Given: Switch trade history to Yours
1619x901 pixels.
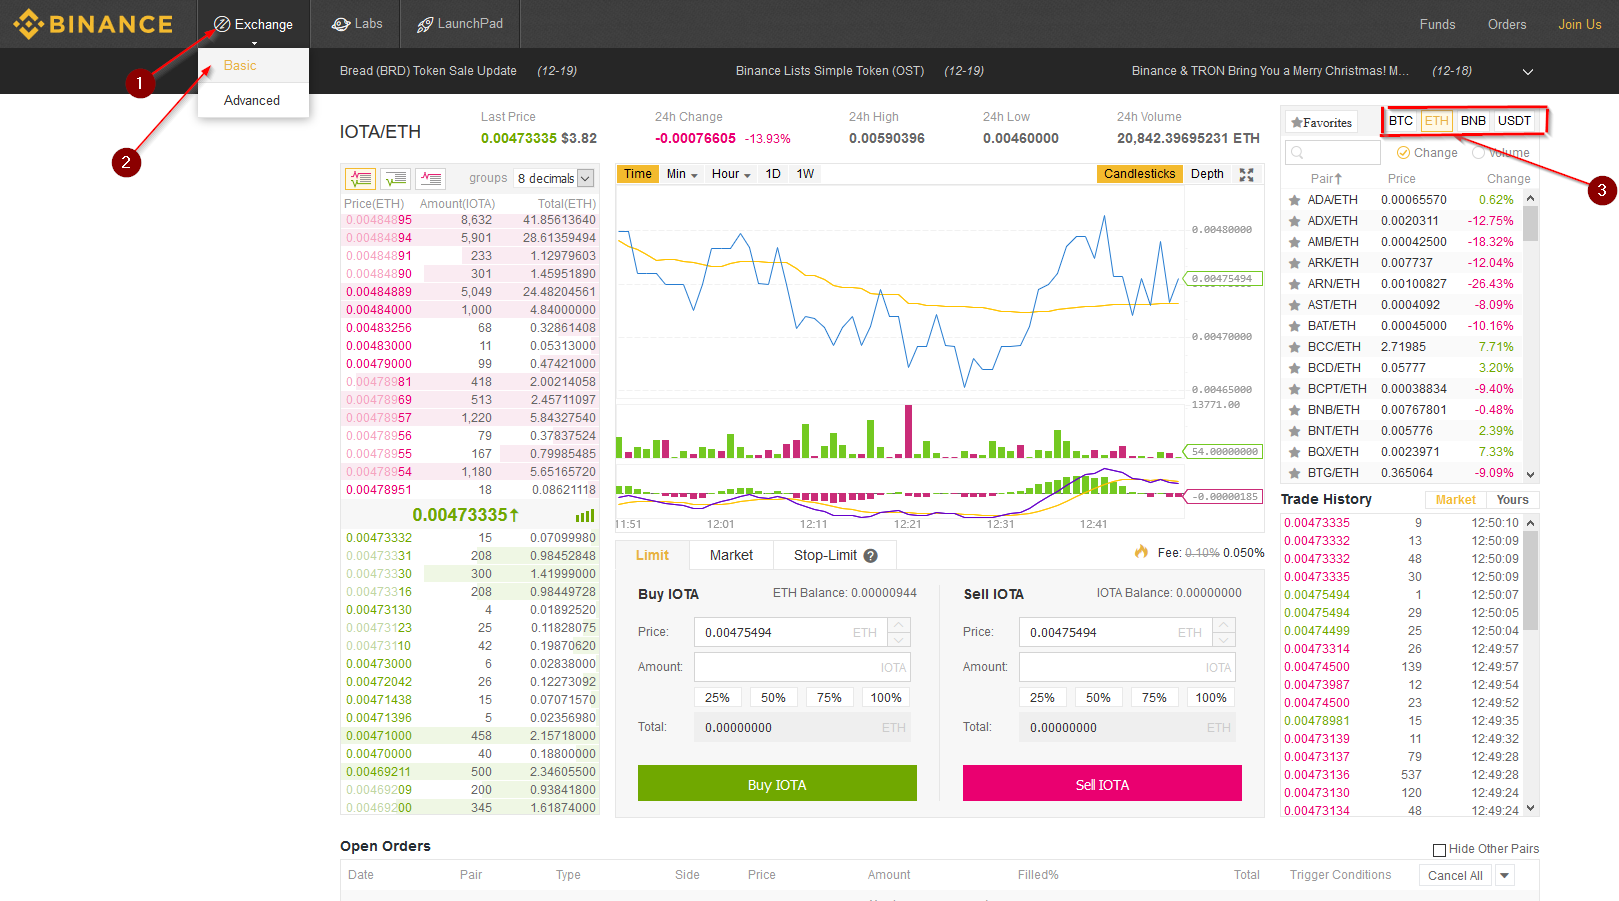Looking at the screenshot, I should coord(1512,500).
